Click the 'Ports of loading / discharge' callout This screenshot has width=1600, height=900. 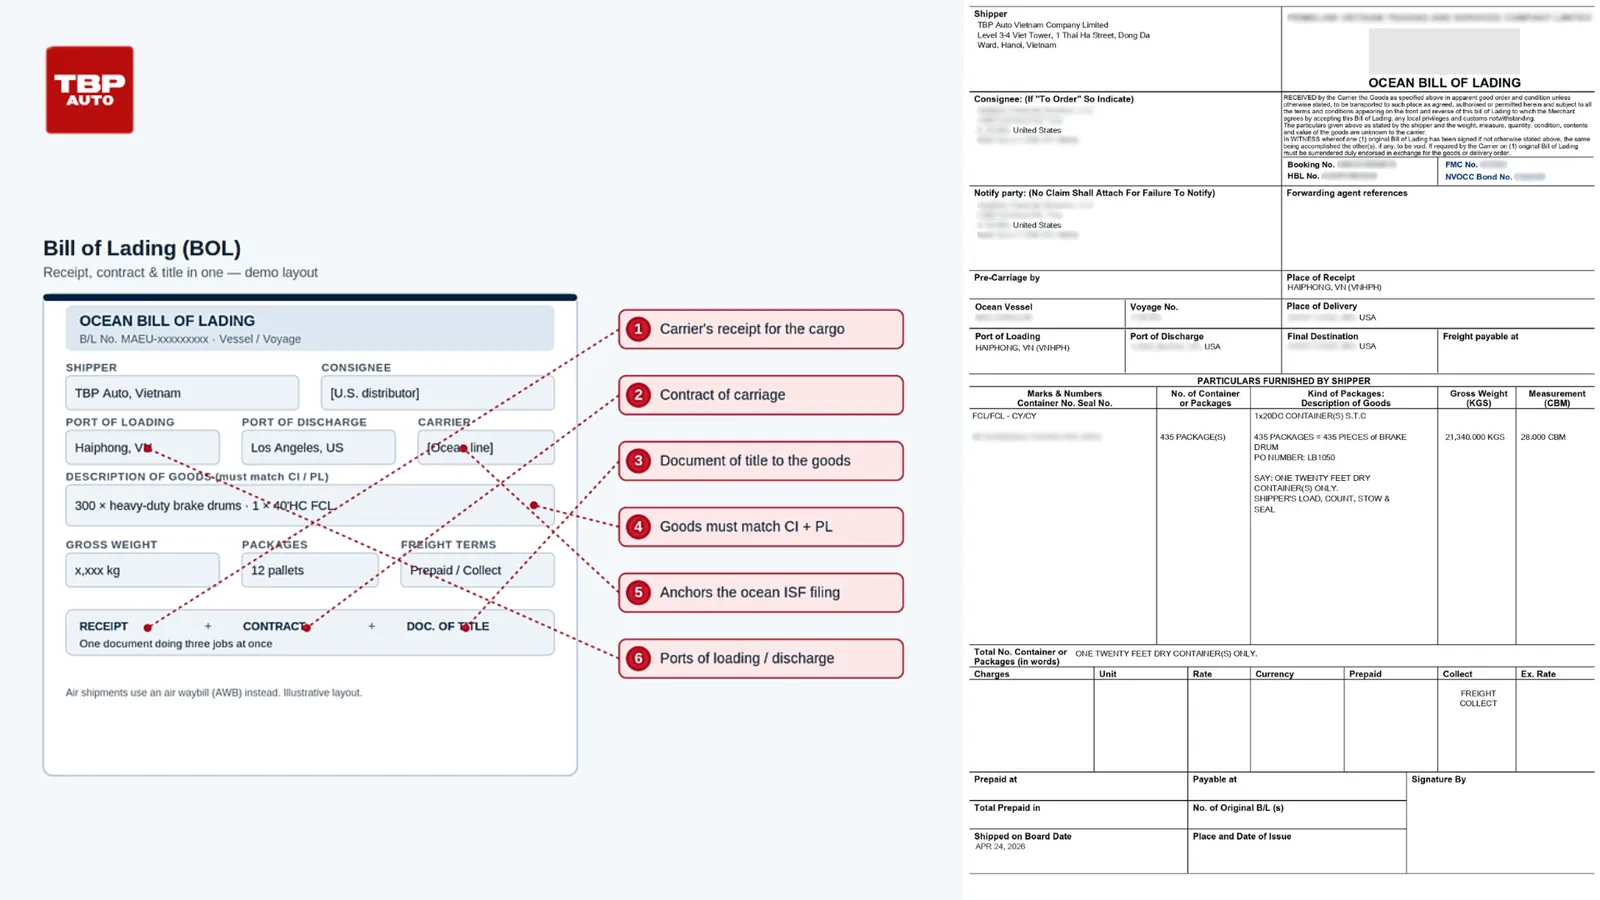pyautogui.click(x=760, y=659)
